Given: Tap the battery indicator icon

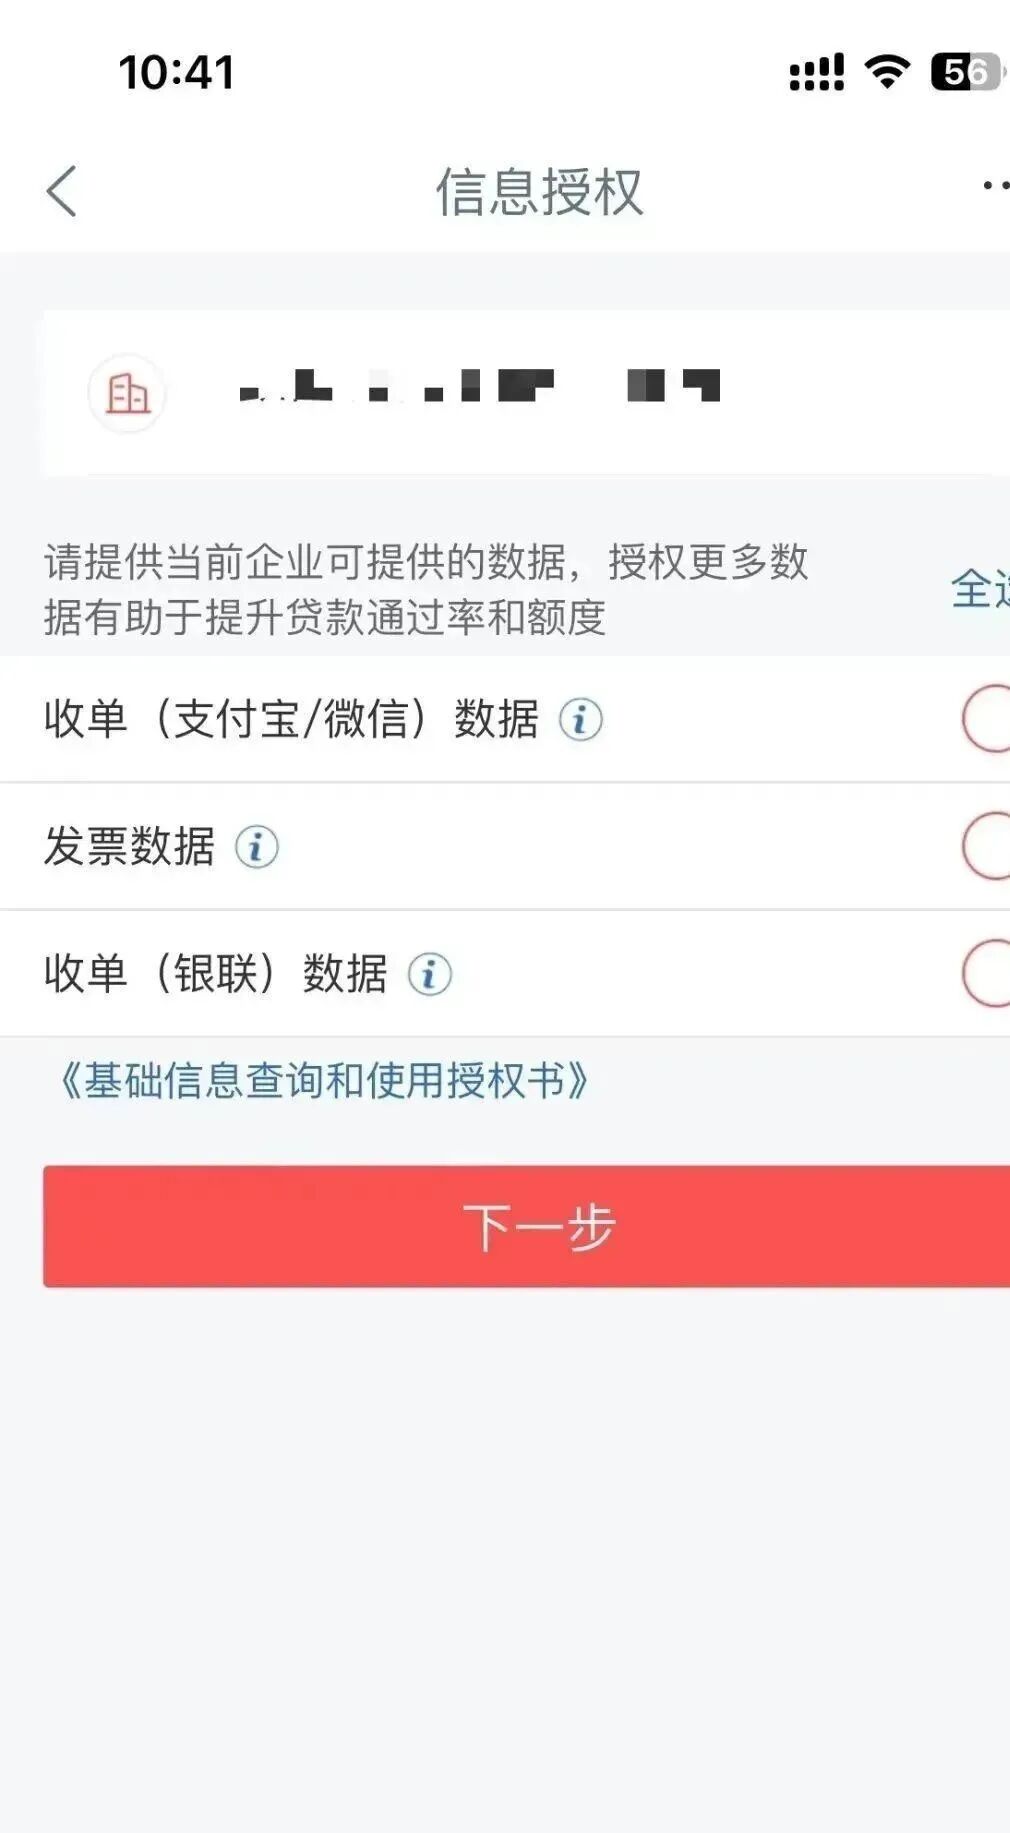Looking at the screenshot, I should pyautogui.click(x=966, y=72).
